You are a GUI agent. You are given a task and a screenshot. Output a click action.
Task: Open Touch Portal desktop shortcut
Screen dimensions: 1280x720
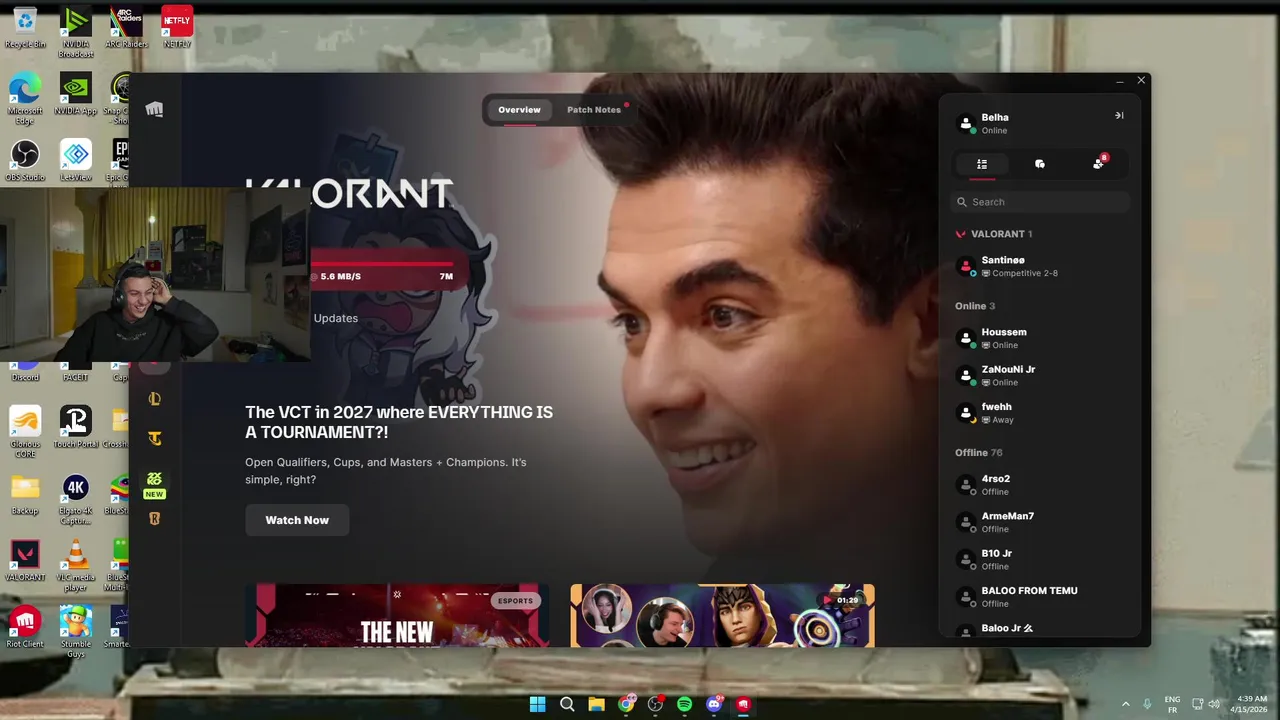click(x=76, y=427)
